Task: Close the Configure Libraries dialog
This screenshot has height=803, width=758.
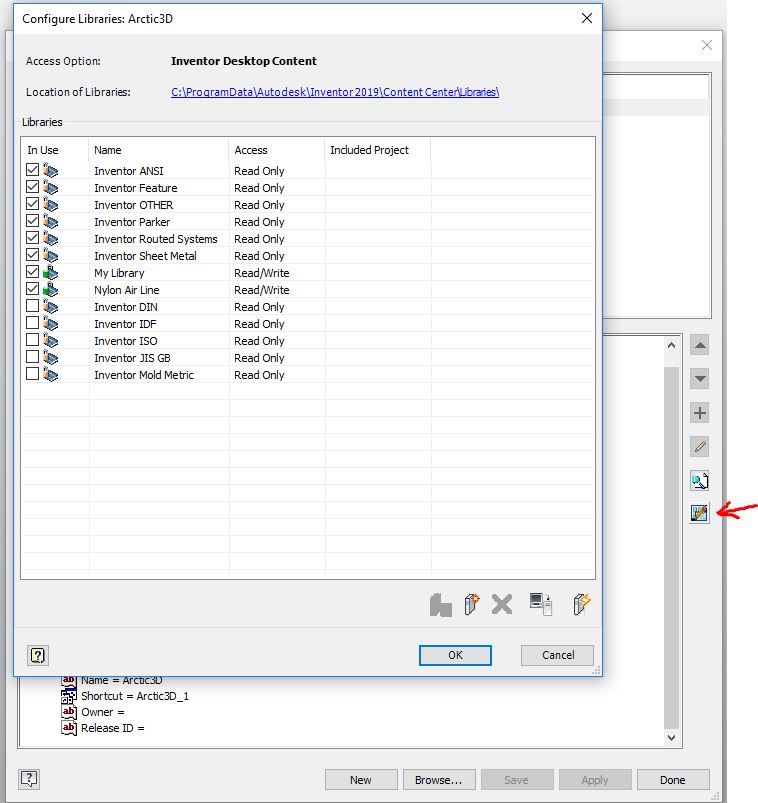Action: tap(587, 18)
